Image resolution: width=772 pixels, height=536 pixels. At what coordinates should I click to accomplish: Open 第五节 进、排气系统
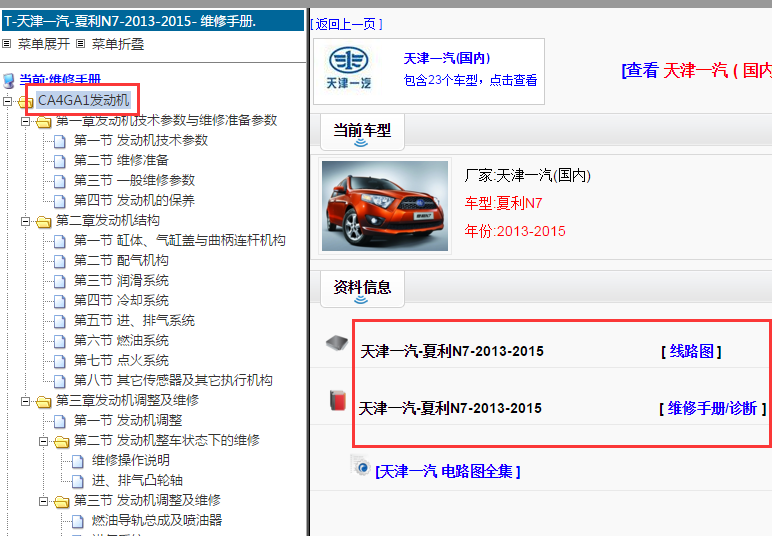pos(134,321)
